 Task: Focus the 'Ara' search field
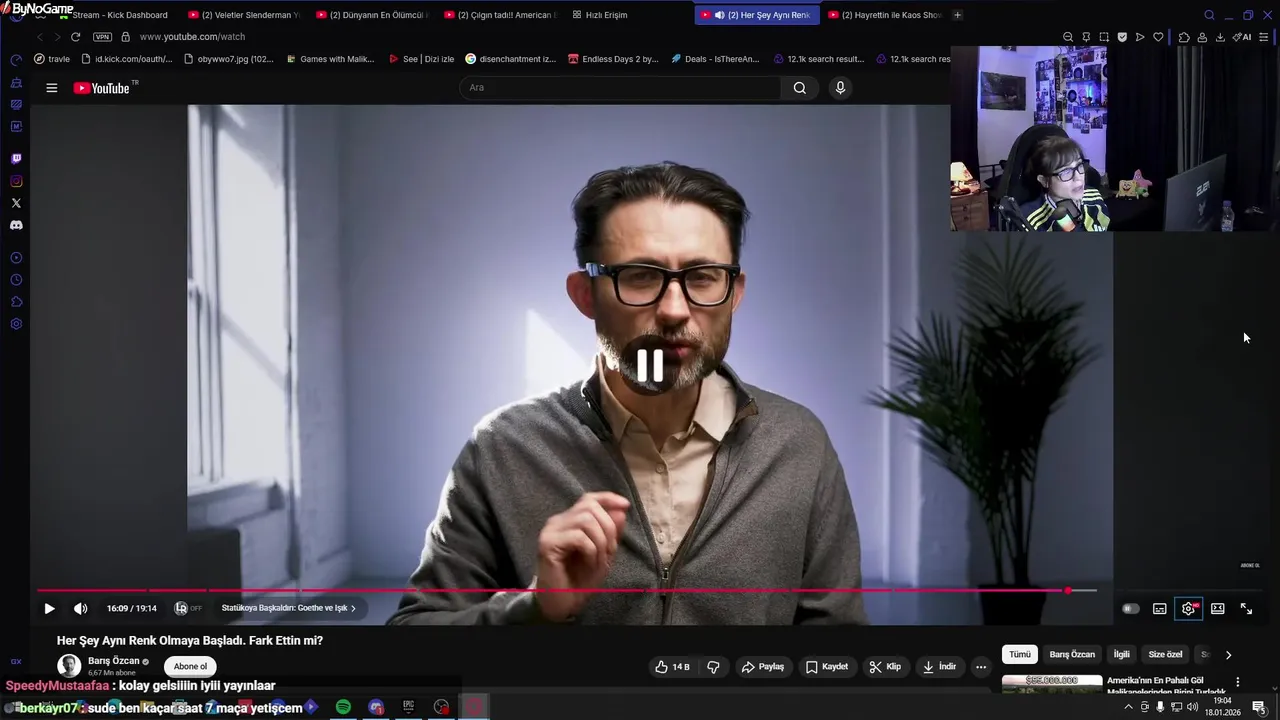pyautogui.click(x=620, y=88)
